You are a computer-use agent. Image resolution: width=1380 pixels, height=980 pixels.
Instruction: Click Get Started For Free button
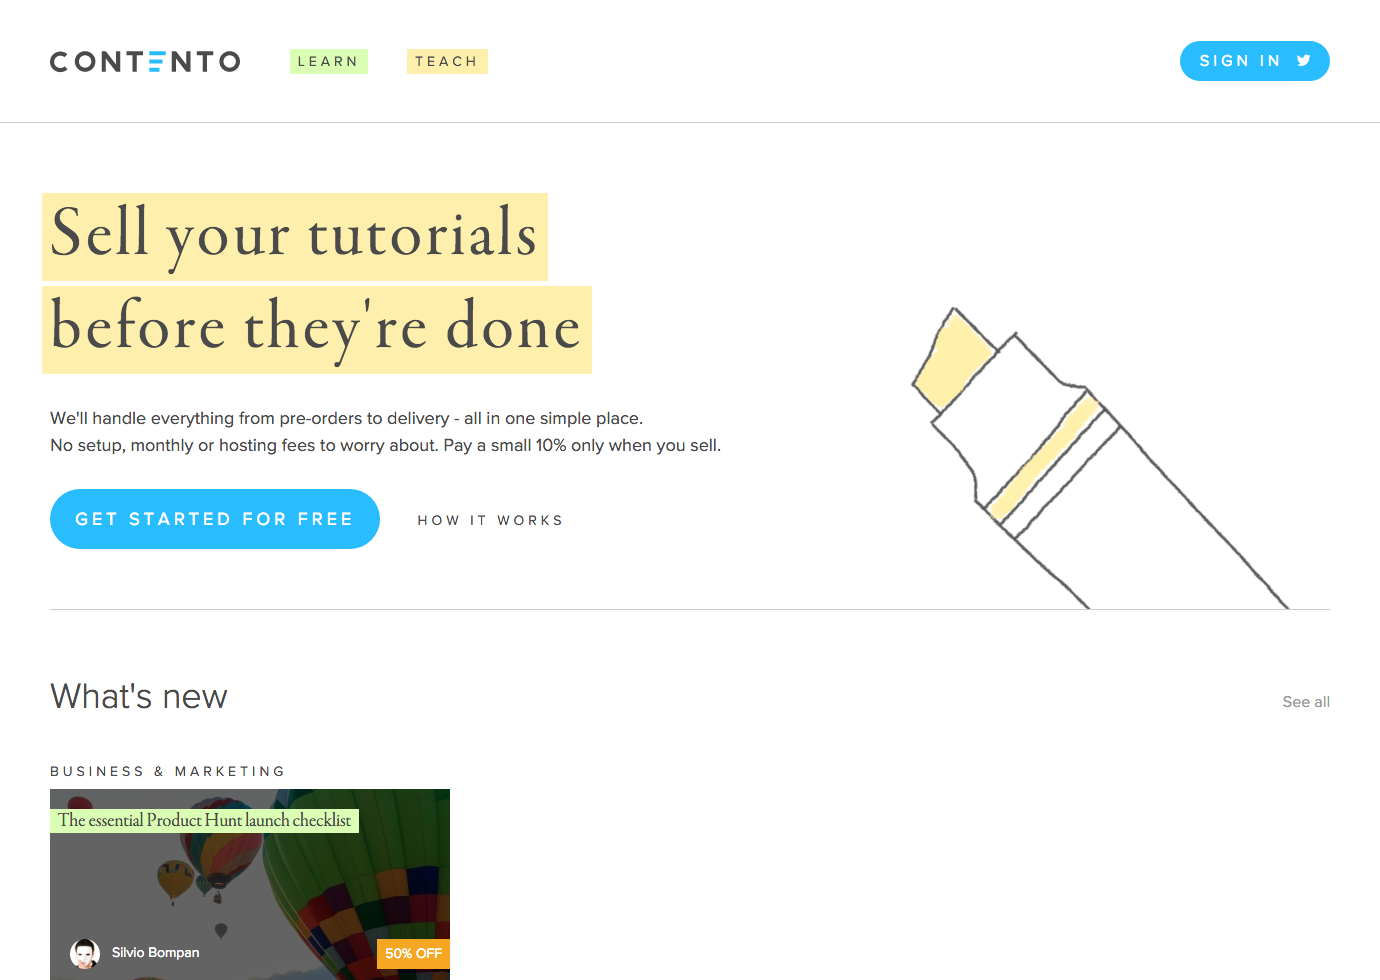tap(215, 519)
